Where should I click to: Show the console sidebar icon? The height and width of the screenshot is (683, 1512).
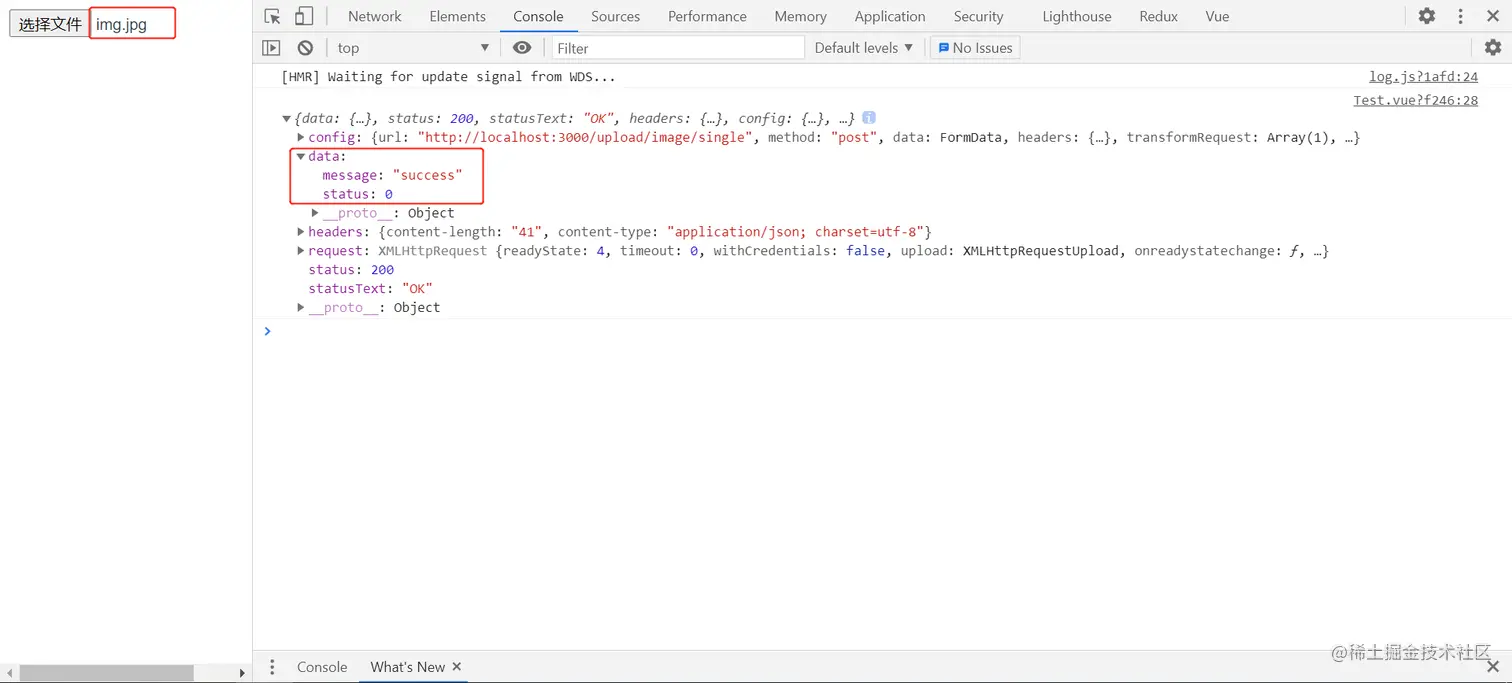[271, 48]
